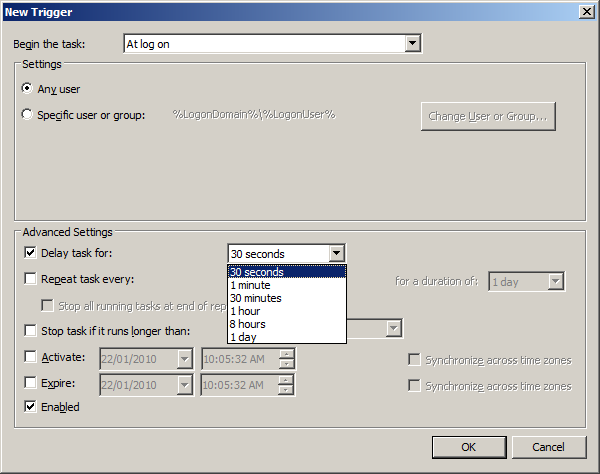Uncheck the 'Delay task for' checkbox
600x474 pixels.
click(29, 253)
